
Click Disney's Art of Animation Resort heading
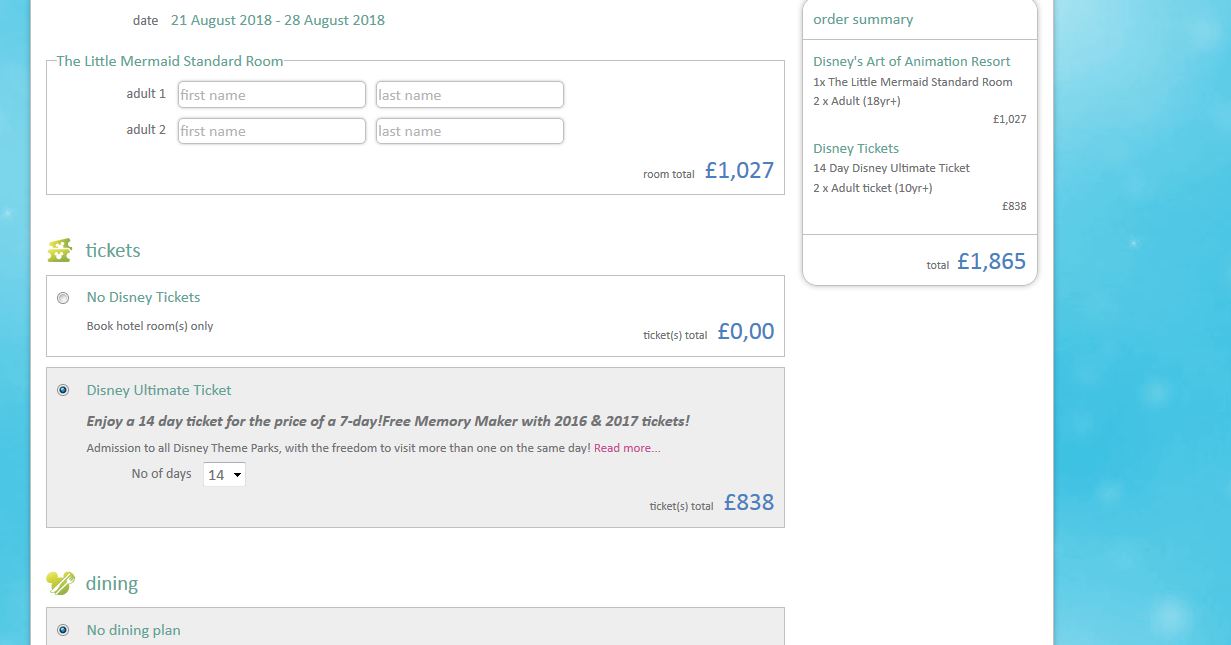tap(911, 61)
